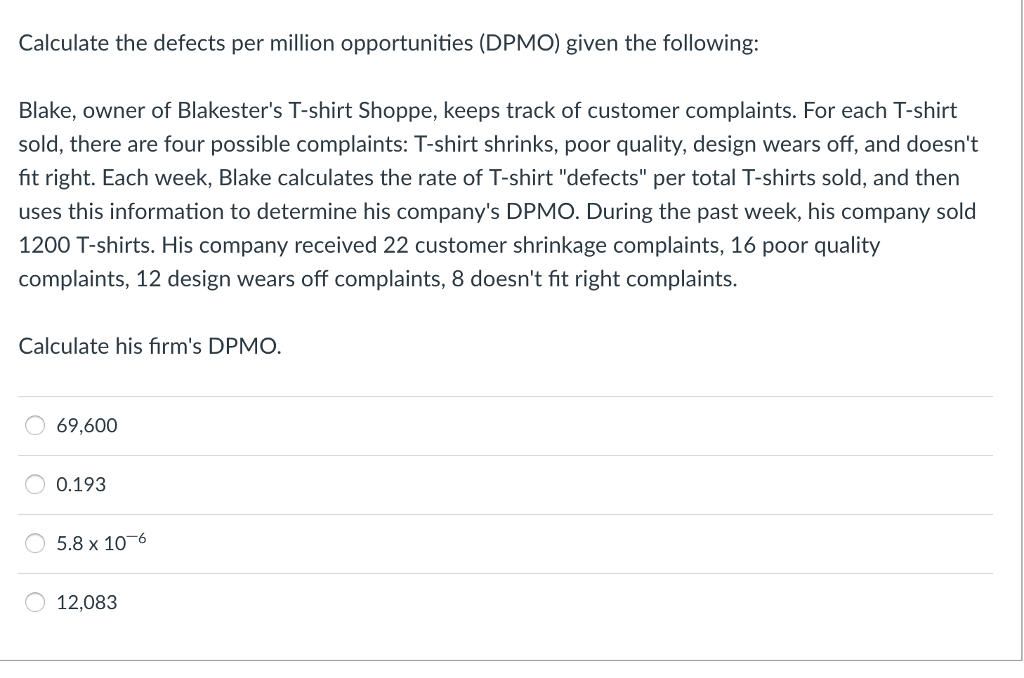Choose the 5.8 x 10⁻⁶ radio button

35,543
